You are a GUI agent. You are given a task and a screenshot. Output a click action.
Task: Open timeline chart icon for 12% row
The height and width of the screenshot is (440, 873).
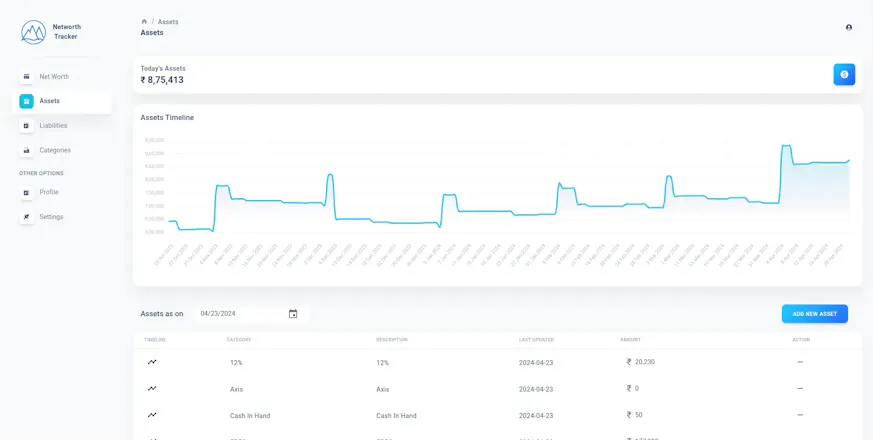pyautogui.click(x=152, y=362)
